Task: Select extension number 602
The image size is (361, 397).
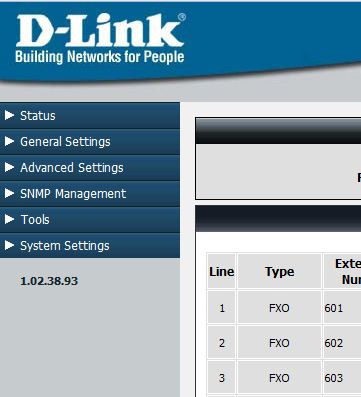Action: pyautogui.click(x=334, y=343)
